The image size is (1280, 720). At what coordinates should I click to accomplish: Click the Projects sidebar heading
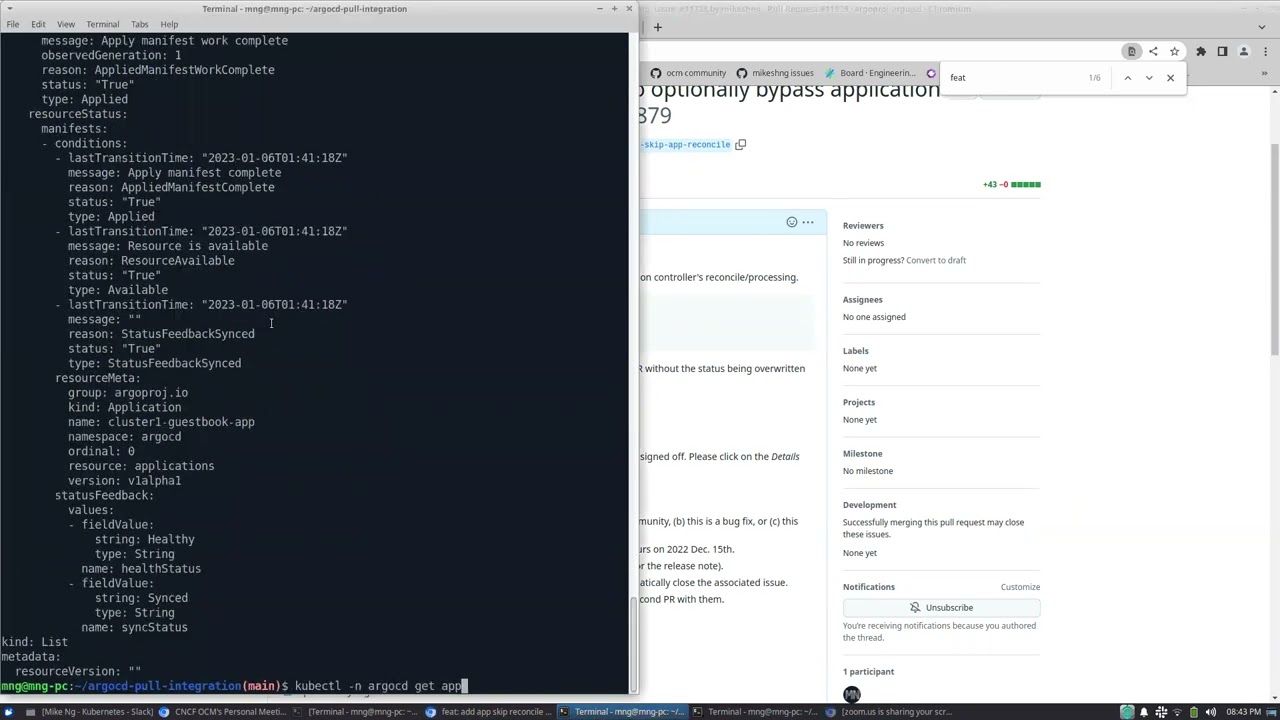click(858, 403)
